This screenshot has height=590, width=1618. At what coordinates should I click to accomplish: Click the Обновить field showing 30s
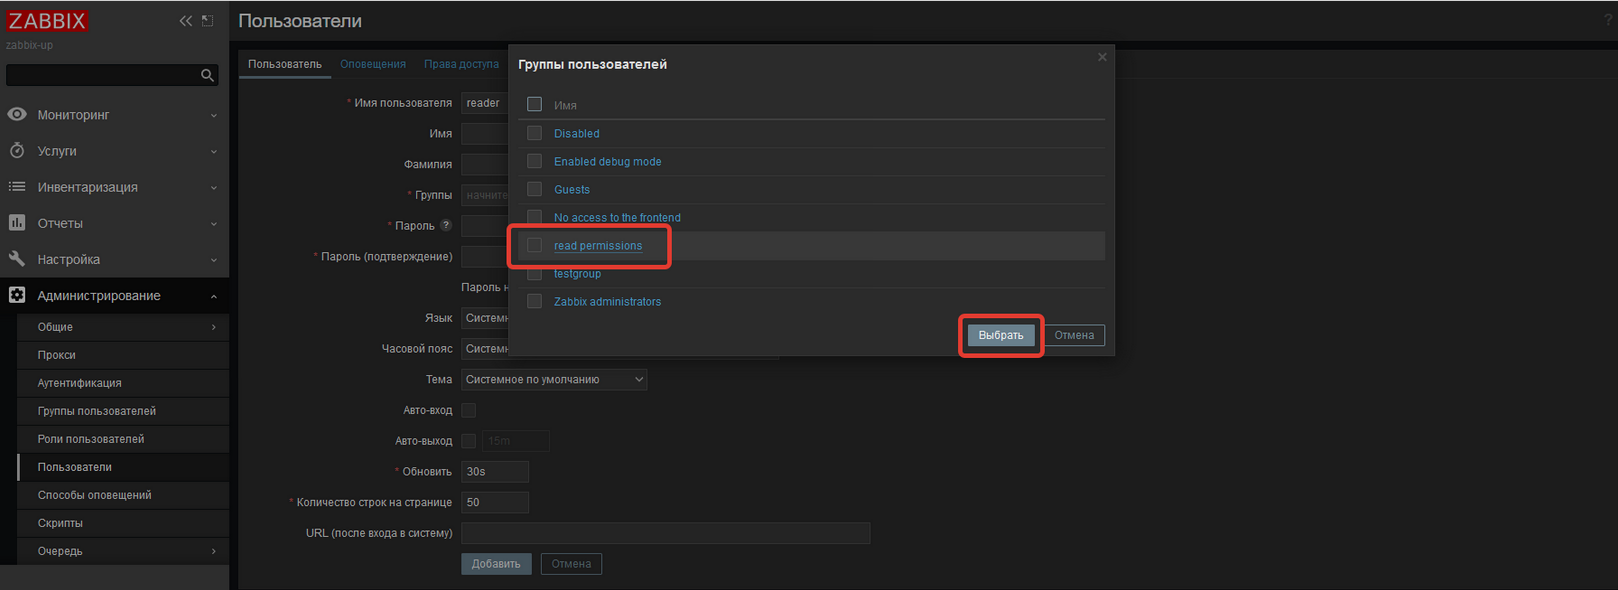point(495,472)
